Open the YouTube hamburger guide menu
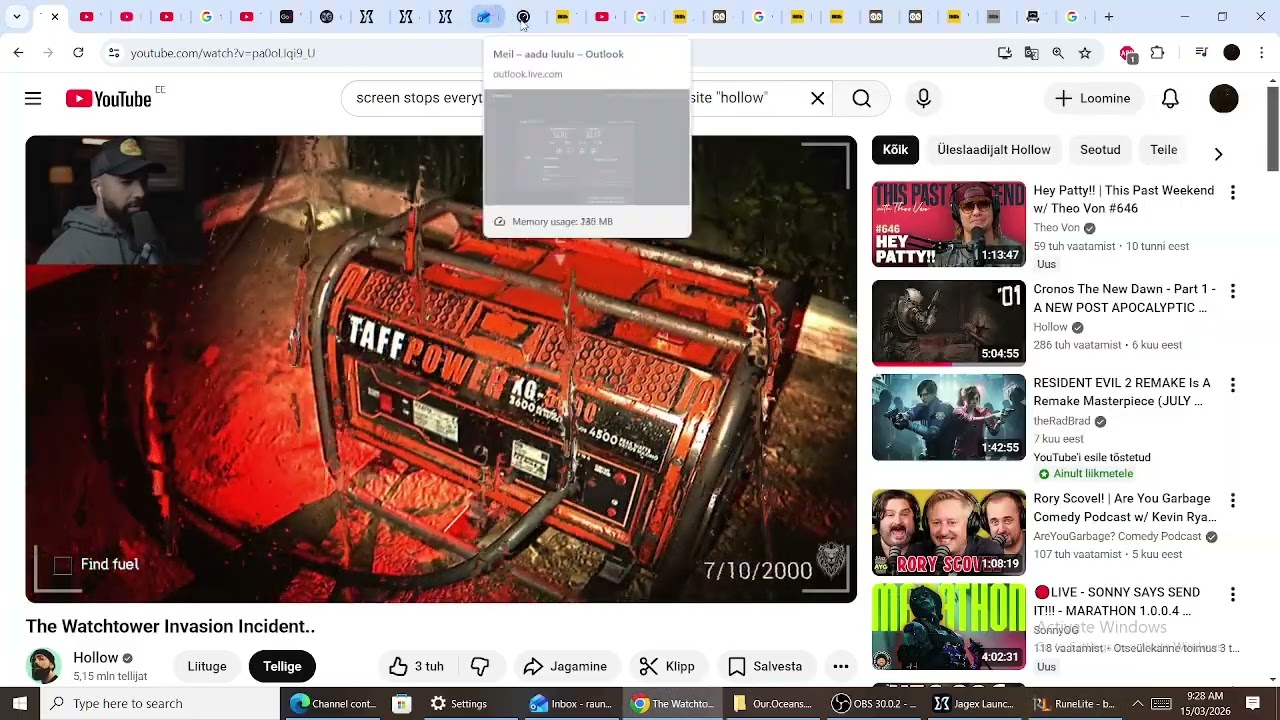This screenshot has width=1280, height=720. click(x=33, y=98)
